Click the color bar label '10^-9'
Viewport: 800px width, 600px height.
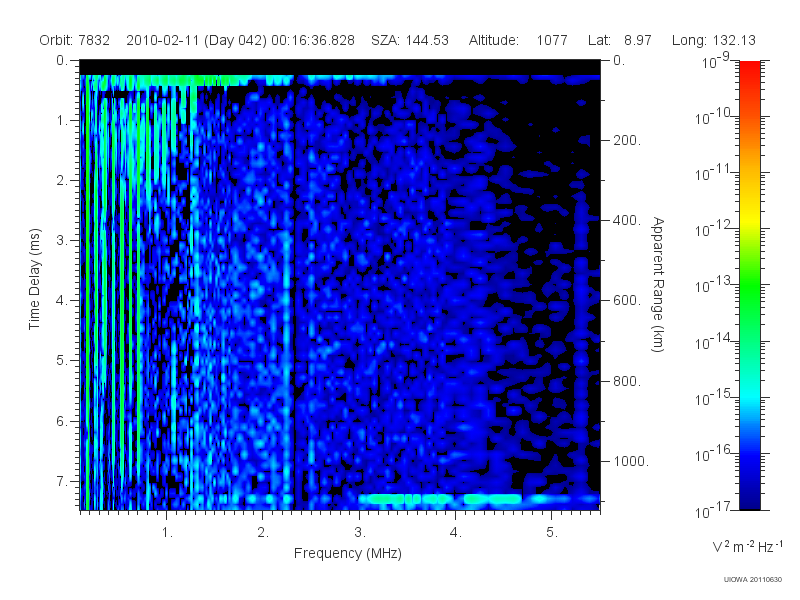(x=716, y=60)
